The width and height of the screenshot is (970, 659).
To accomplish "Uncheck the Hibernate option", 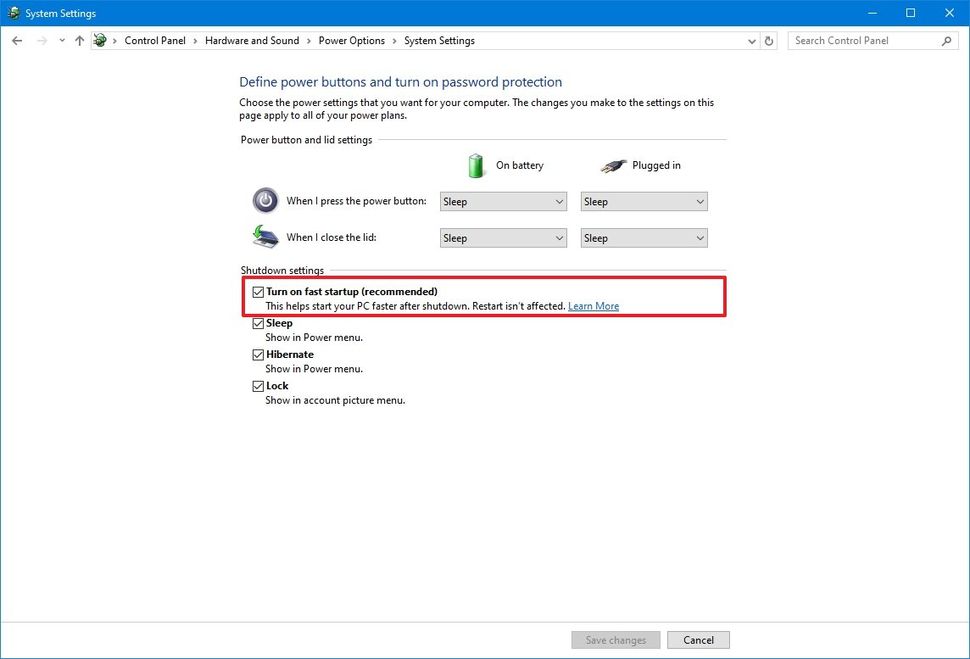I will [258, 354].
